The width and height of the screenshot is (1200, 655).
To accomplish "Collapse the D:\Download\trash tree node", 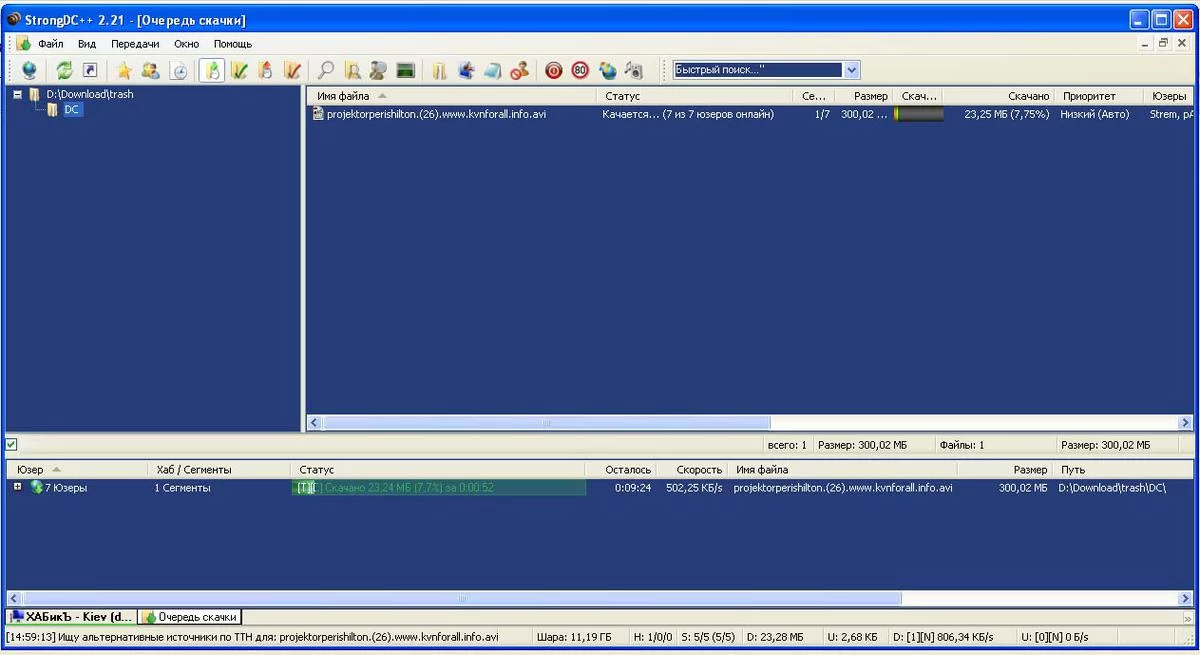I will point(18,94).
